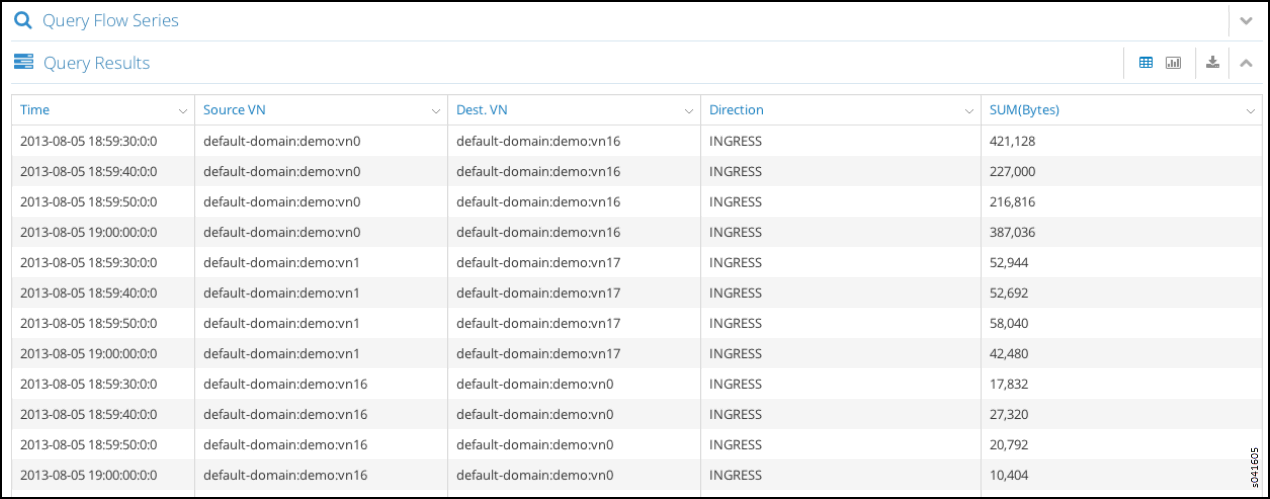
Task: Click the cell showing 10,404 bytes
Action: (x=1009, y=475)
